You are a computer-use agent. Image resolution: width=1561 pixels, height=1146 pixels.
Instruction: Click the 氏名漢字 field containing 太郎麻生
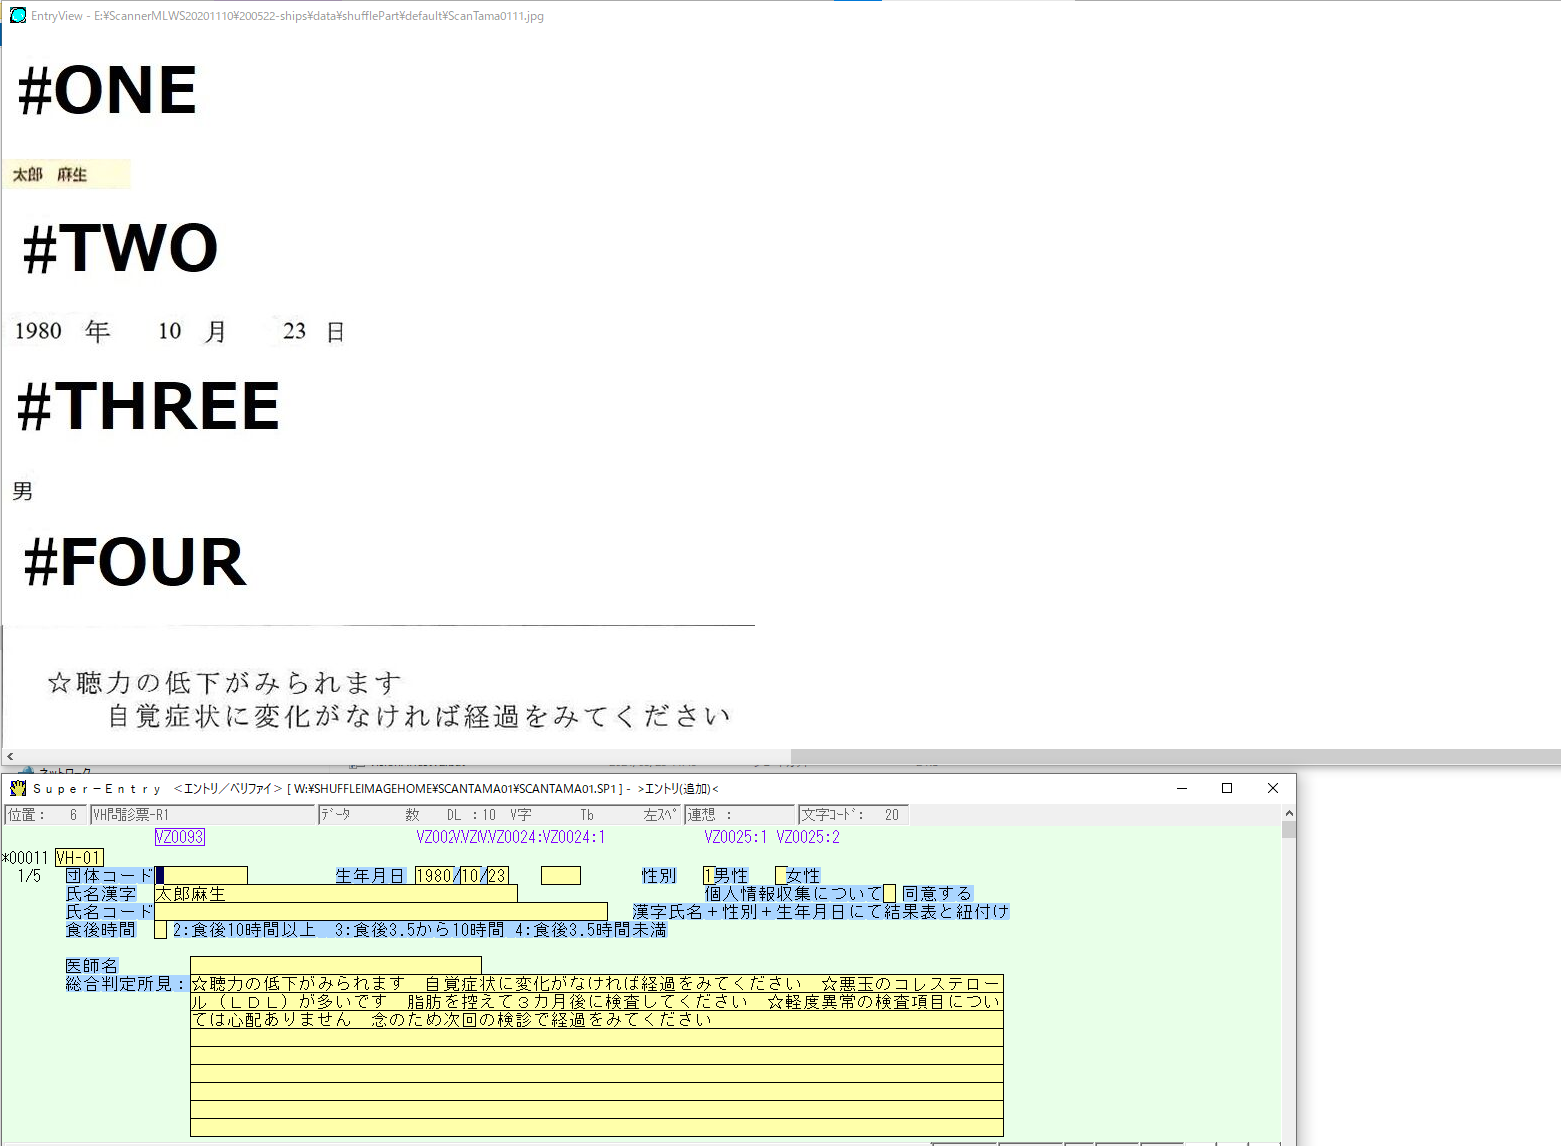[x=335, y=894]
